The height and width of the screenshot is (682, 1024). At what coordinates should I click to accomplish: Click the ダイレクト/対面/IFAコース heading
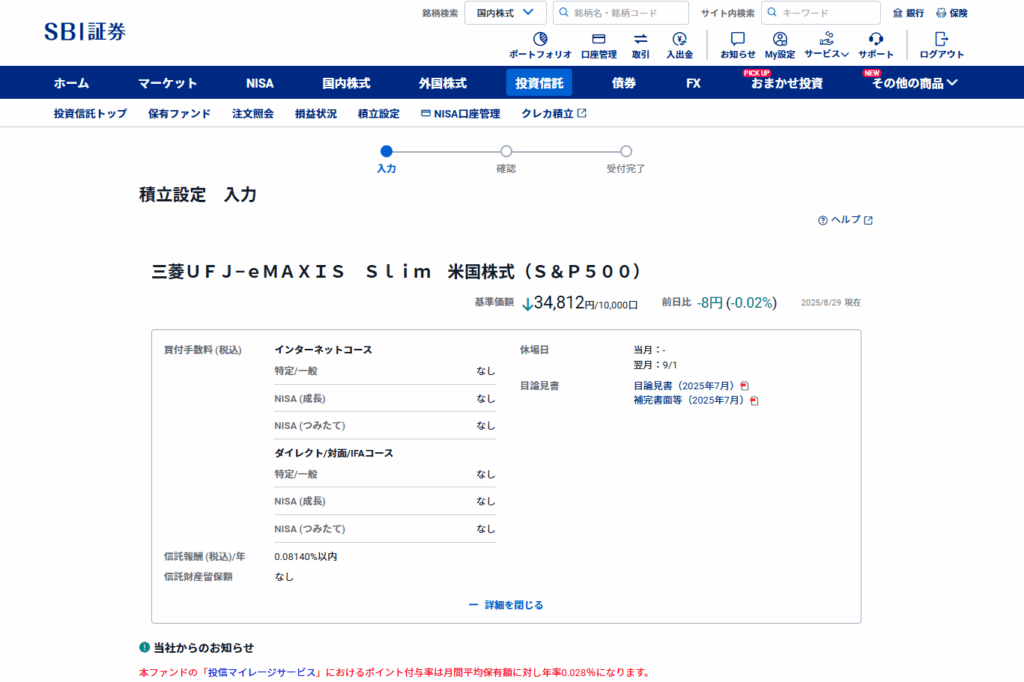334,453
